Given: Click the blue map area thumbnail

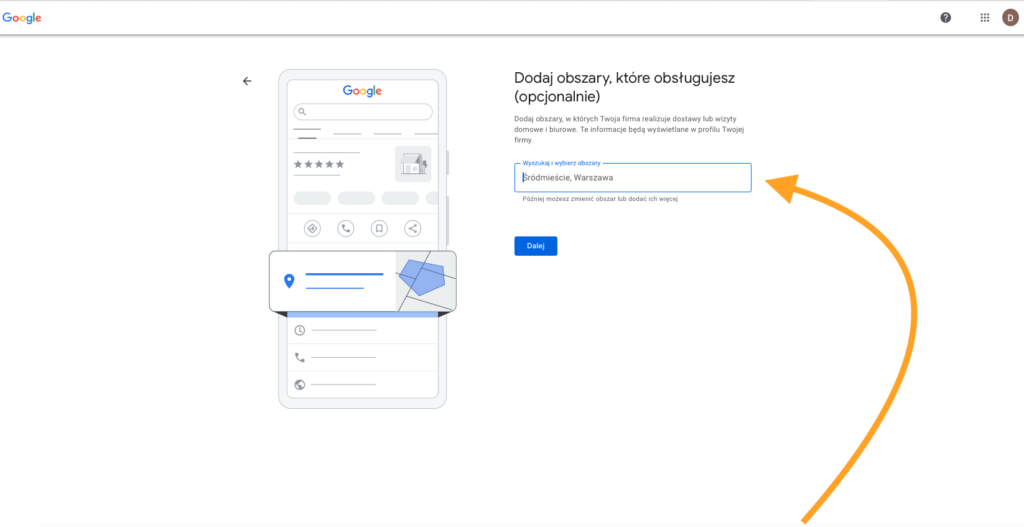Looking at the screenshot, I should click(426, 281).
